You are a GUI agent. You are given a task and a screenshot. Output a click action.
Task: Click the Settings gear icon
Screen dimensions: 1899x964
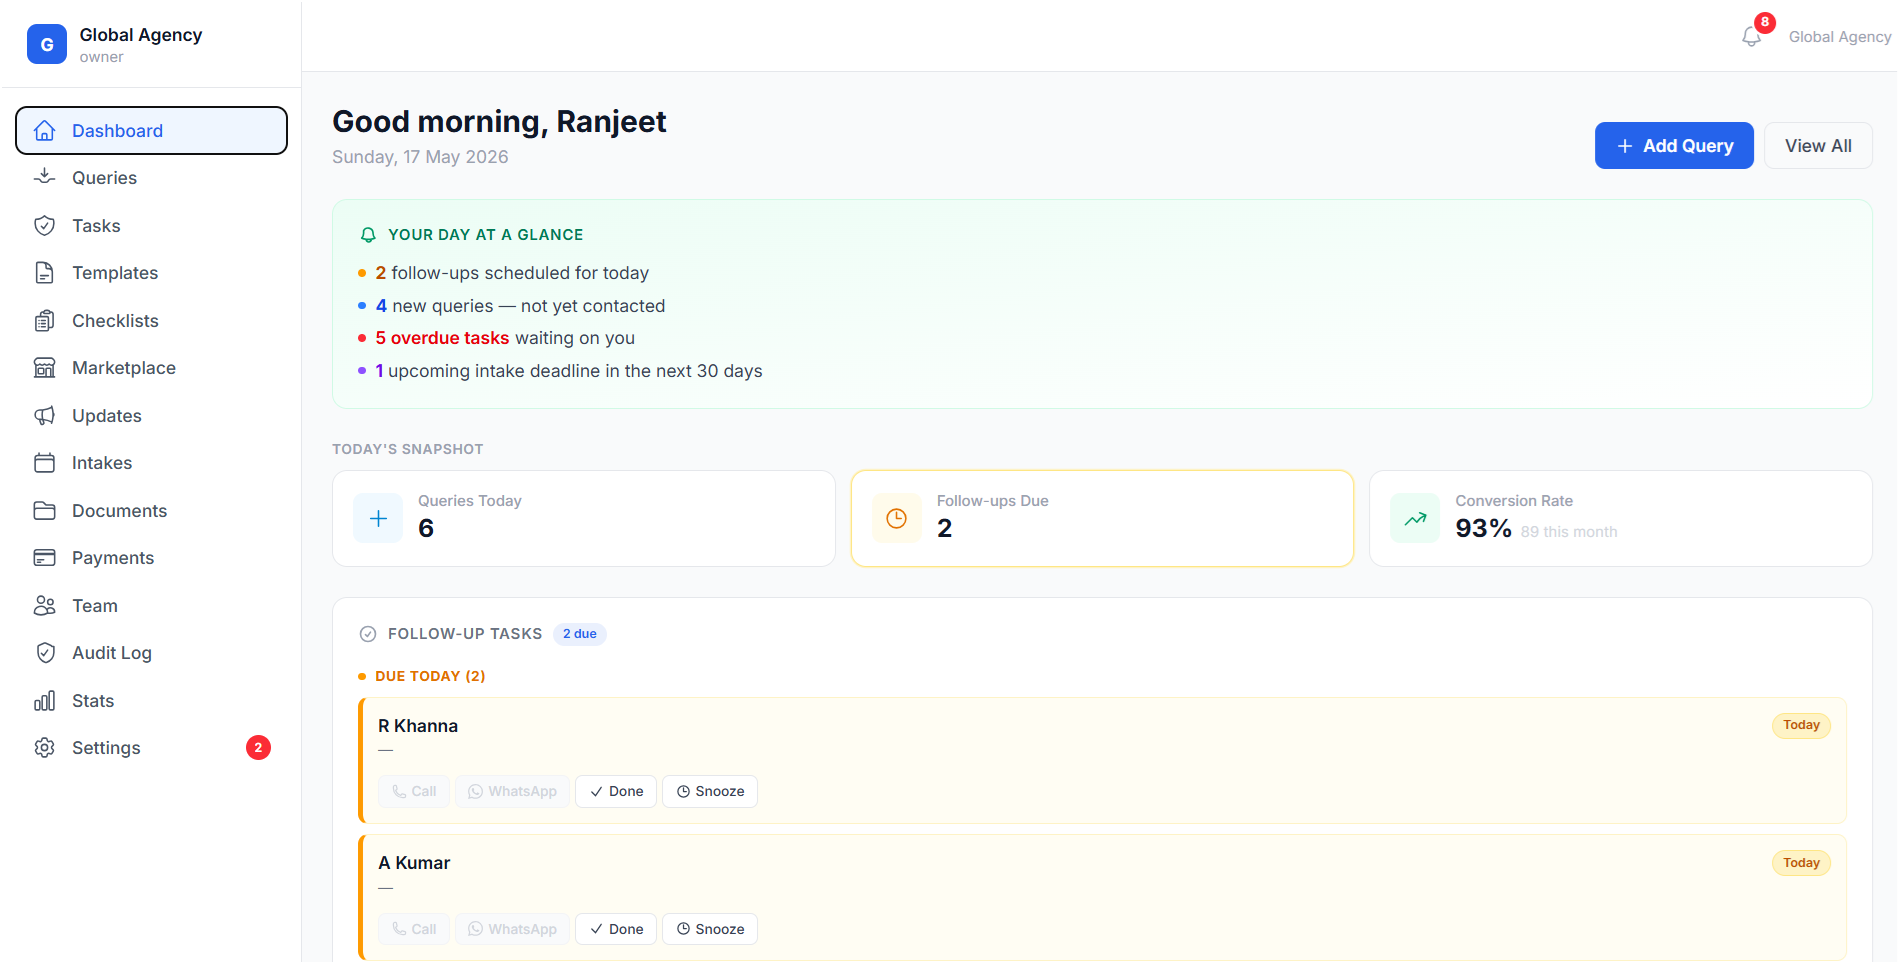point(45,748)
